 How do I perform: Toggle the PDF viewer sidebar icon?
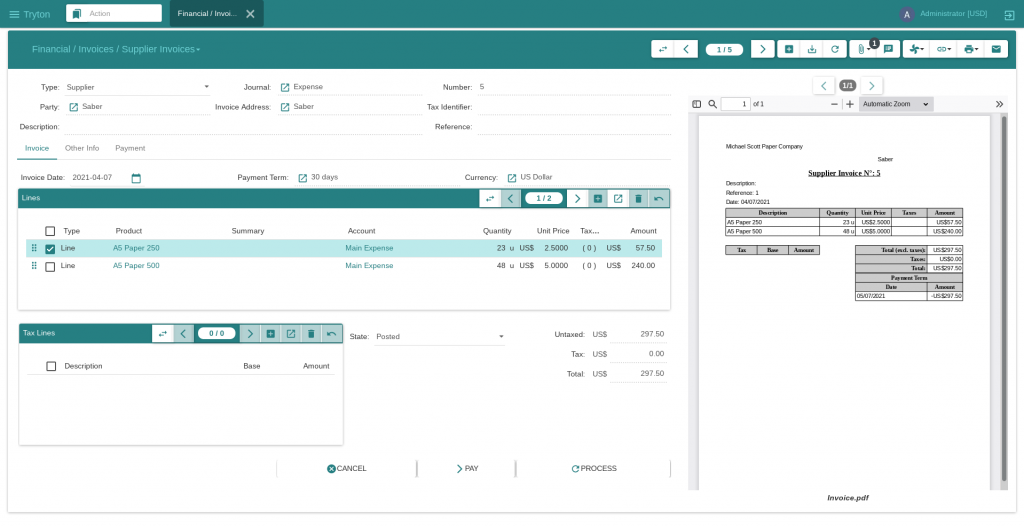[x=697, y=104]
